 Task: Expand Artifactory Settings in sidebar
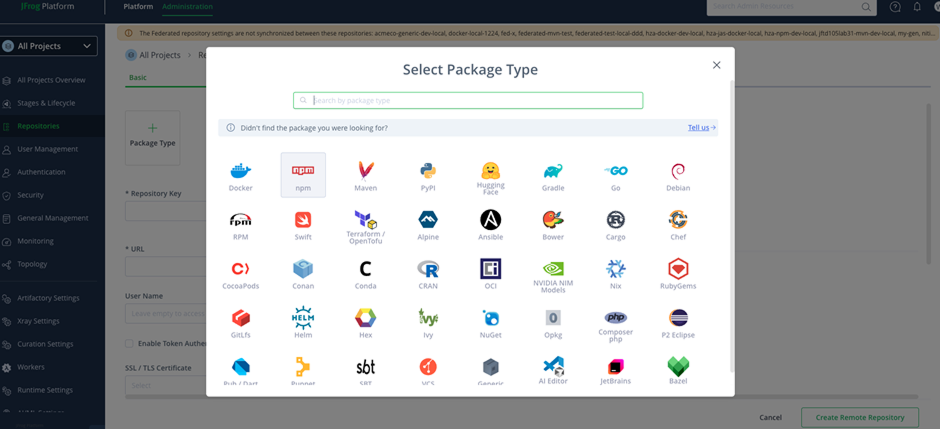click(x=48, y=298)
